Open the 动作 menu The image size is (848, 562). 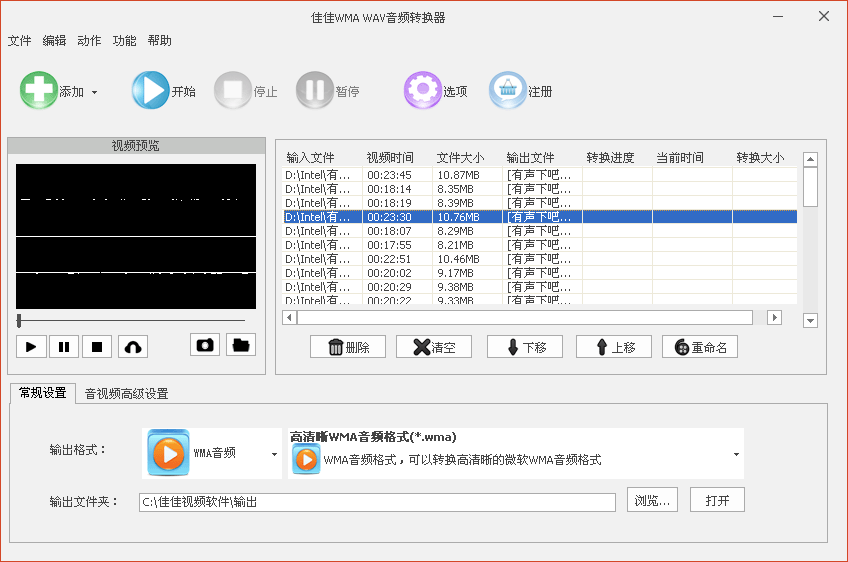coord(89,41)
